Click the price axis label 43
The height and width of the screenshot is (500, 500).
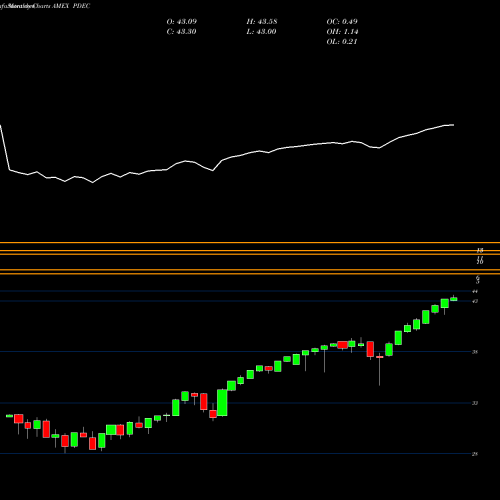(x=475, y=301)
